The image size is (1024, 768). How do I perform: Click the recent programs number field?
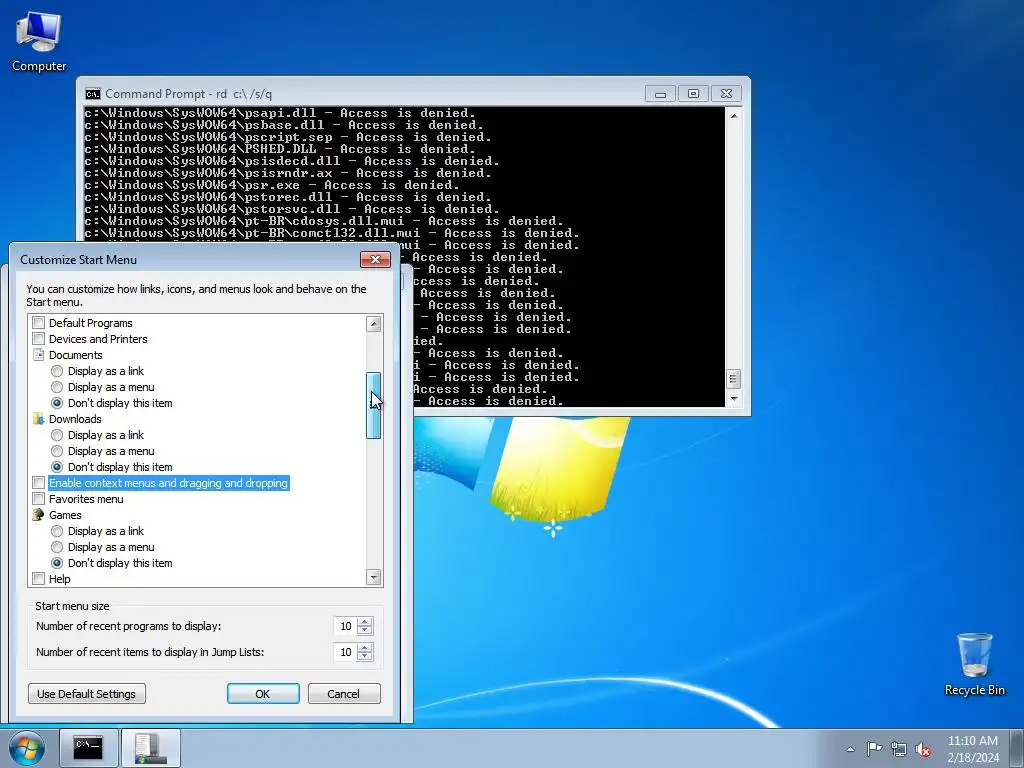[345, 626]
